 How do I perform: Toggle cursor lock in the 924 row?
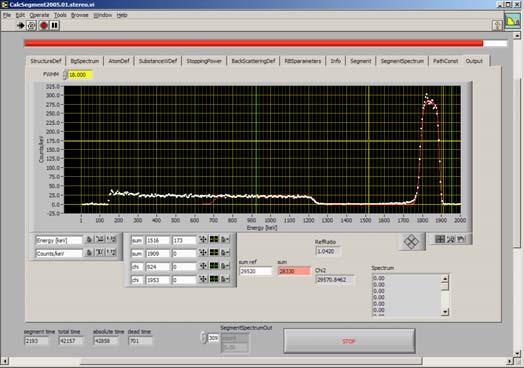click(x=225, y=266)
